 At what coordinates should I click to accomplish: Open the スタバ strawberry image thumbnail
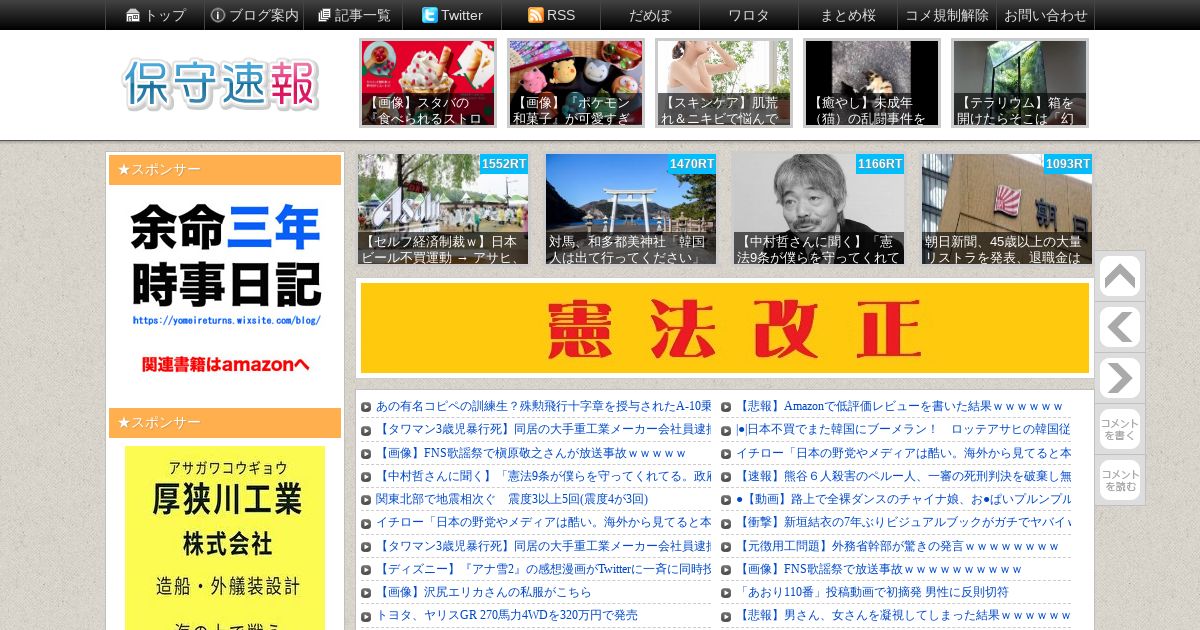coord(428,83)
